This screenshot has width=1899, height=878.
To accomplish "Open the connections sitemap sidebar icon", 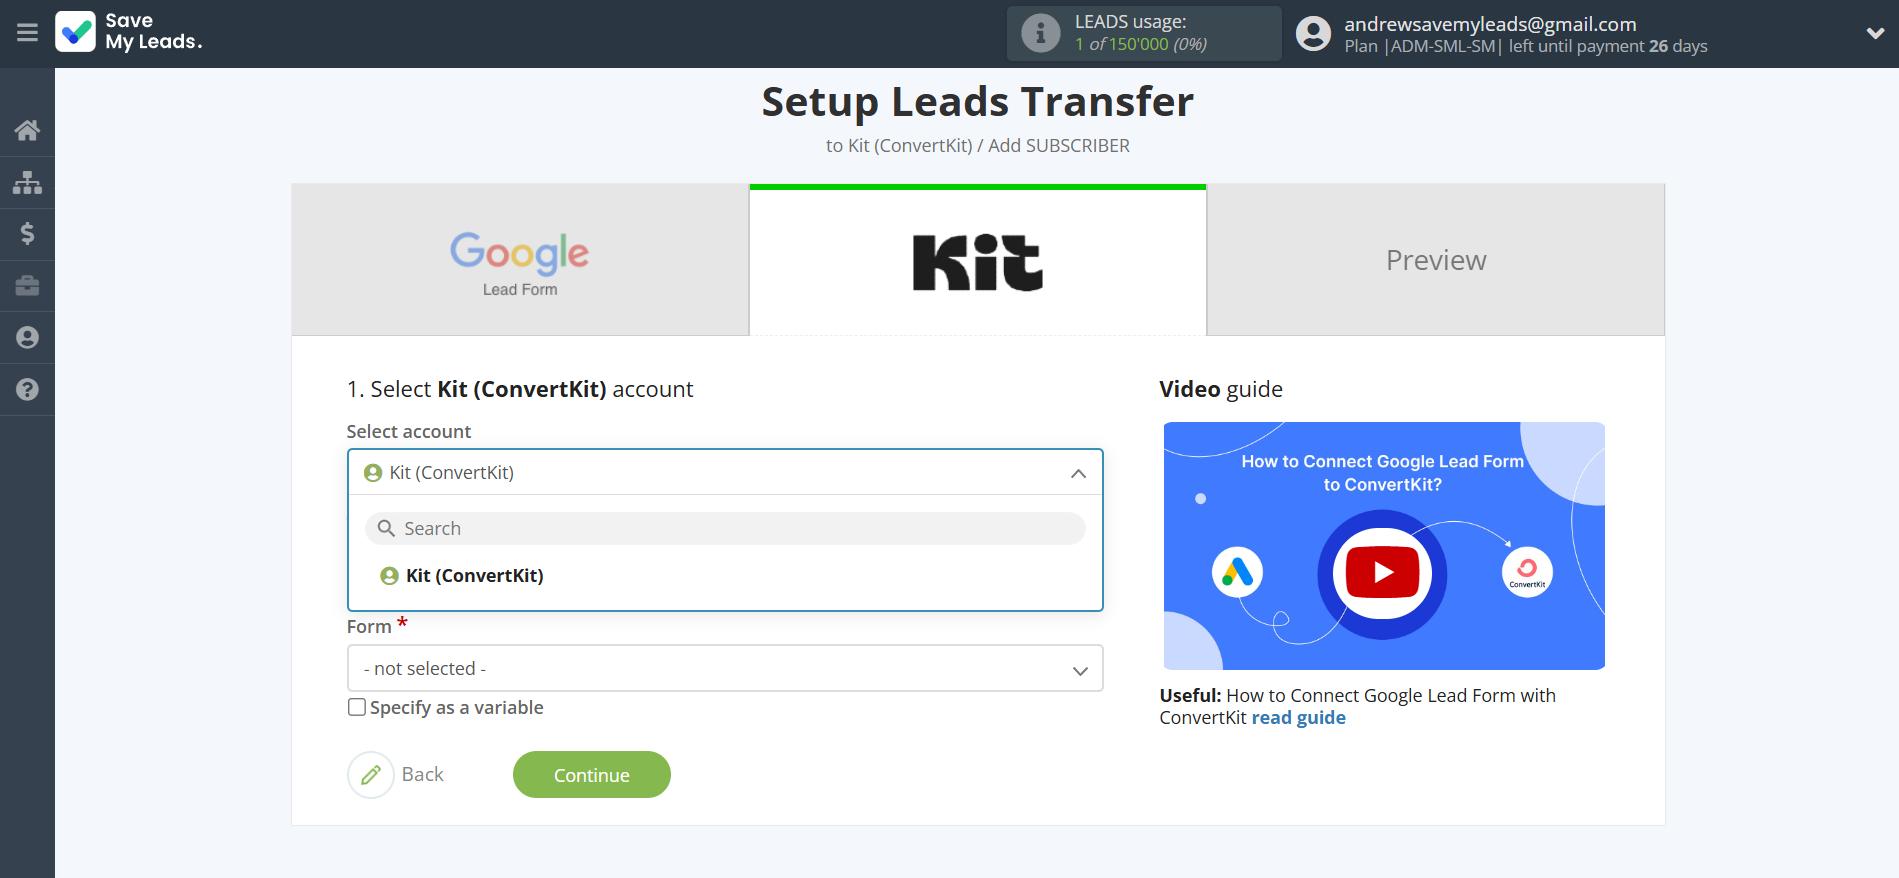I will 27,182.
